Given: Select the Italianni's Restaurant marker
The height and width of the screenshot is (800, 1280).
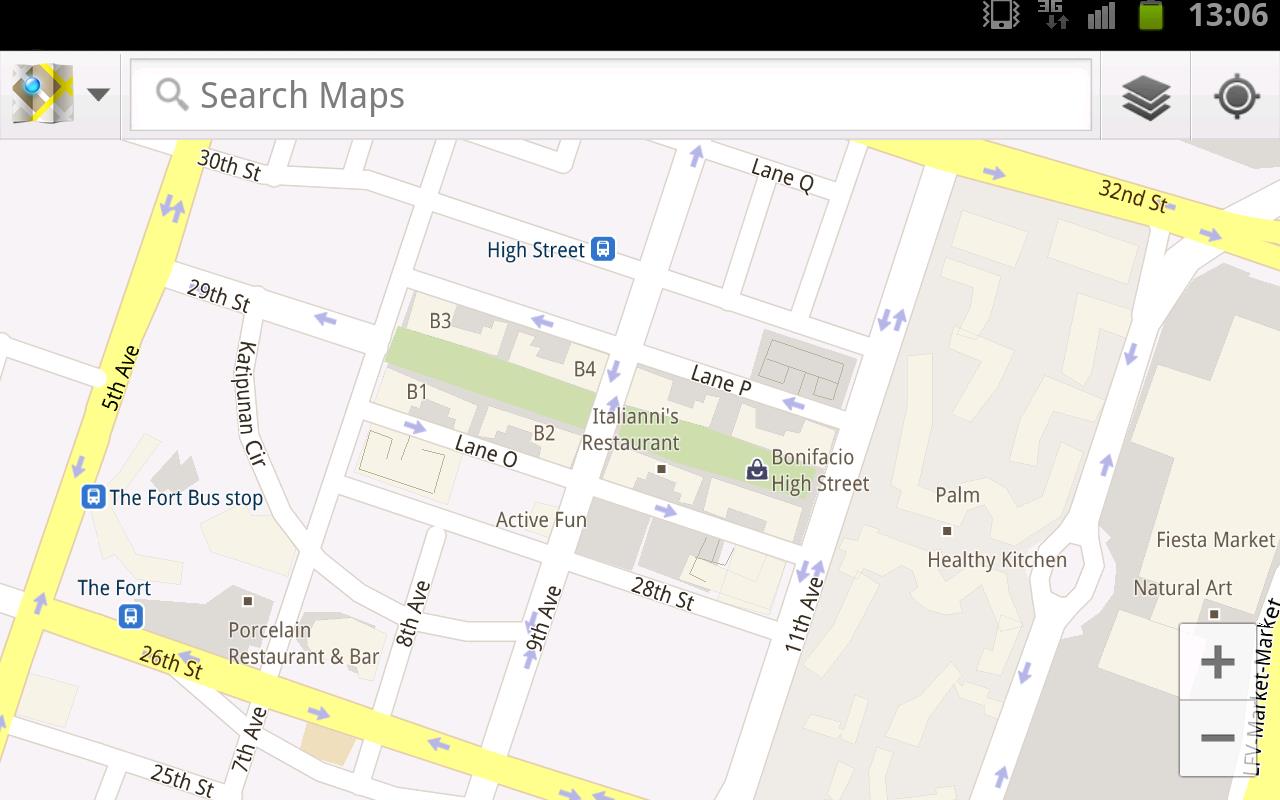Looking at the screenshot, I should click(x=661, y=468).
